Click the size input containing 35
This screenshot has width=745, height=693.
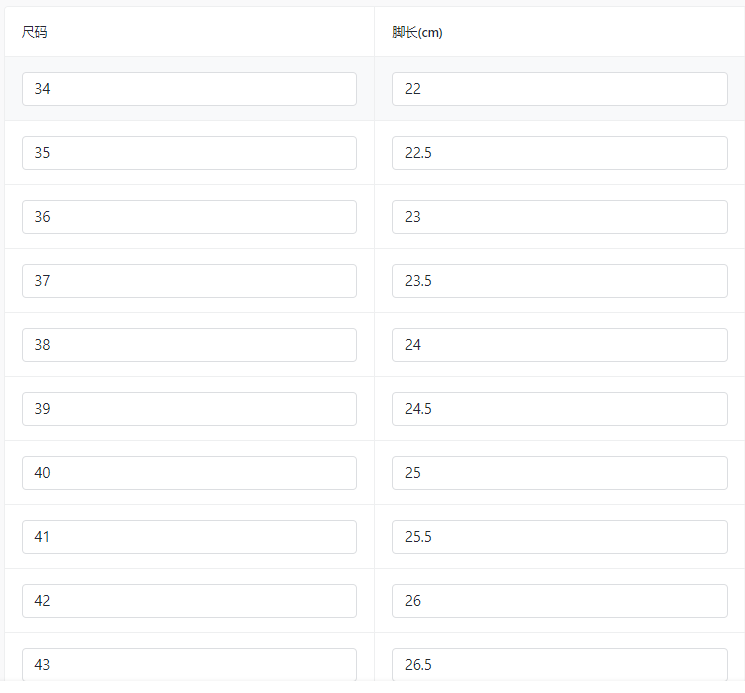pyautogui.click(x=189, y=153)
